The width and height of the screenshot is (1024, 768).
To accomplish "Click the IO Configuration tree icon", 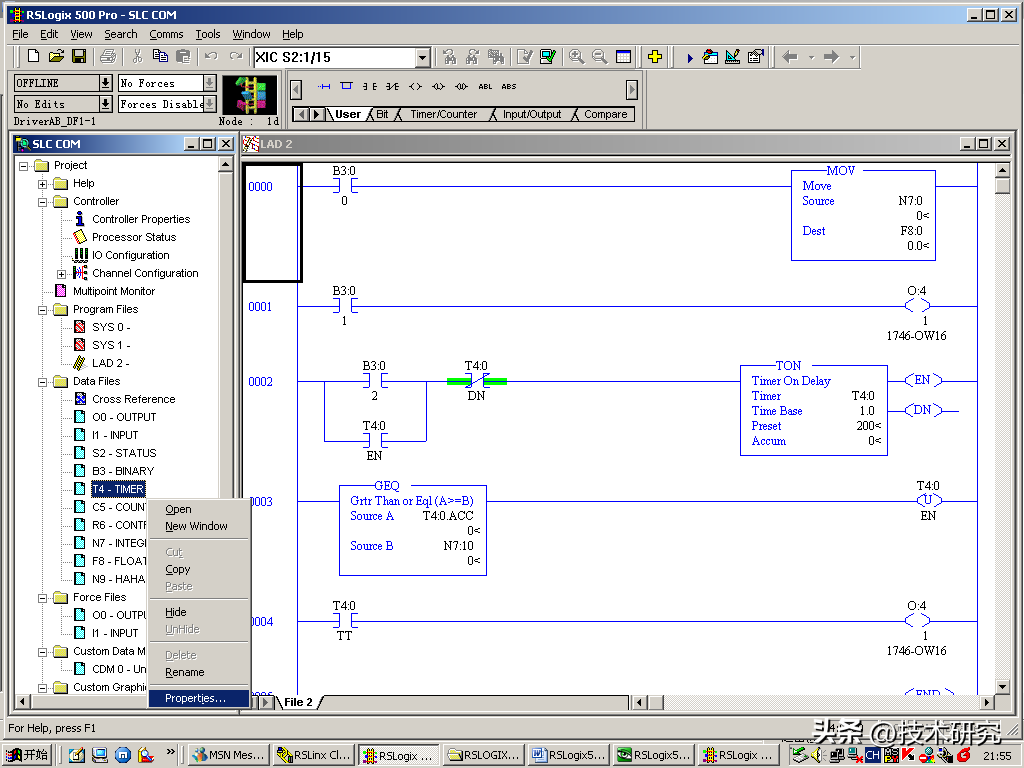I will [81, 255].
